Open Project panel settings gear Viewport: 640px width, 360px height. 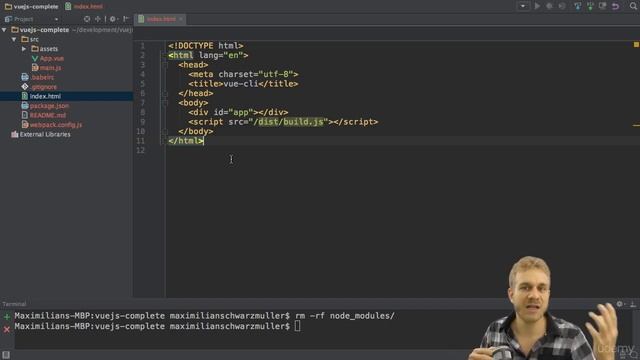113,19
